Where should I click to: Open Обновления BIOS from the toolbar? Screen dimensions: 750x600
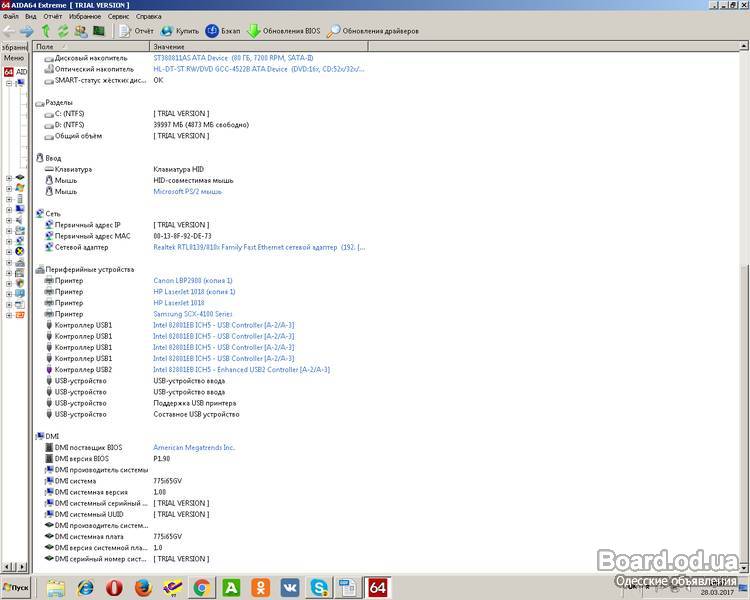pos(283,31)
